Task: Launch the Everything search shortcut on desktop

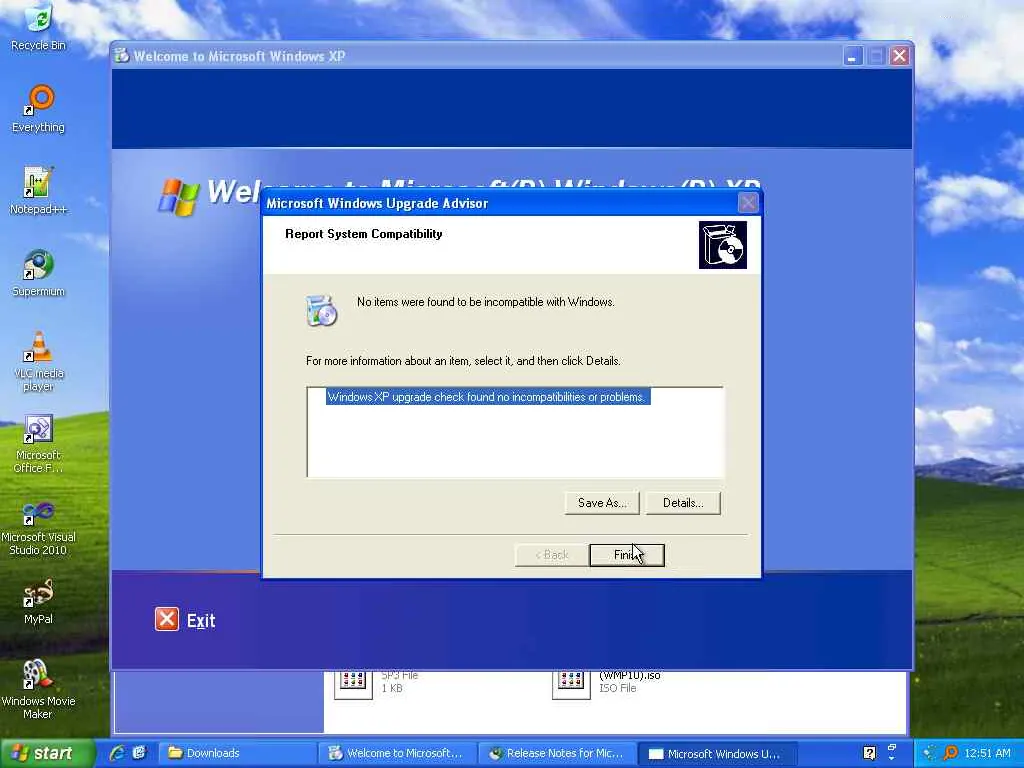Action: 39,108
